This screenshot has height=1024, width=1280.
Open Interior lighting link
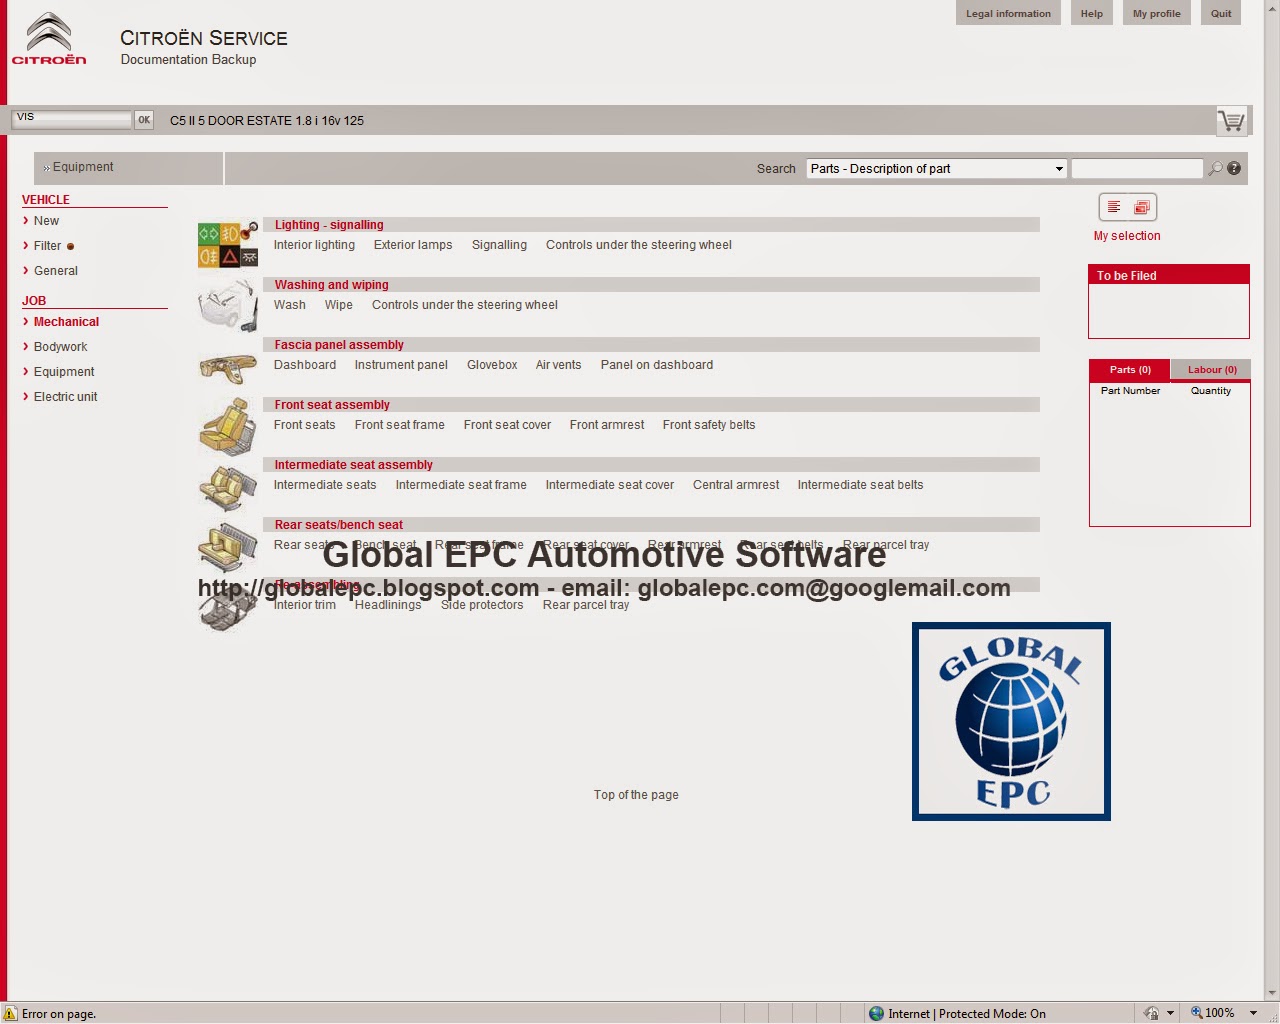[314, 245]
